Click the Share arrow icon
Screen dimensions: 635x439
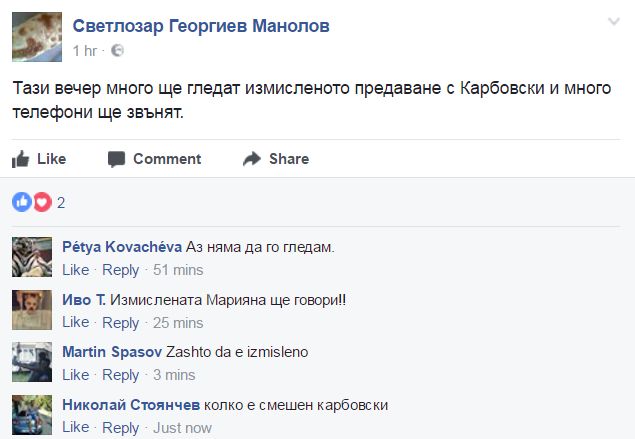(x=251, y=159)
